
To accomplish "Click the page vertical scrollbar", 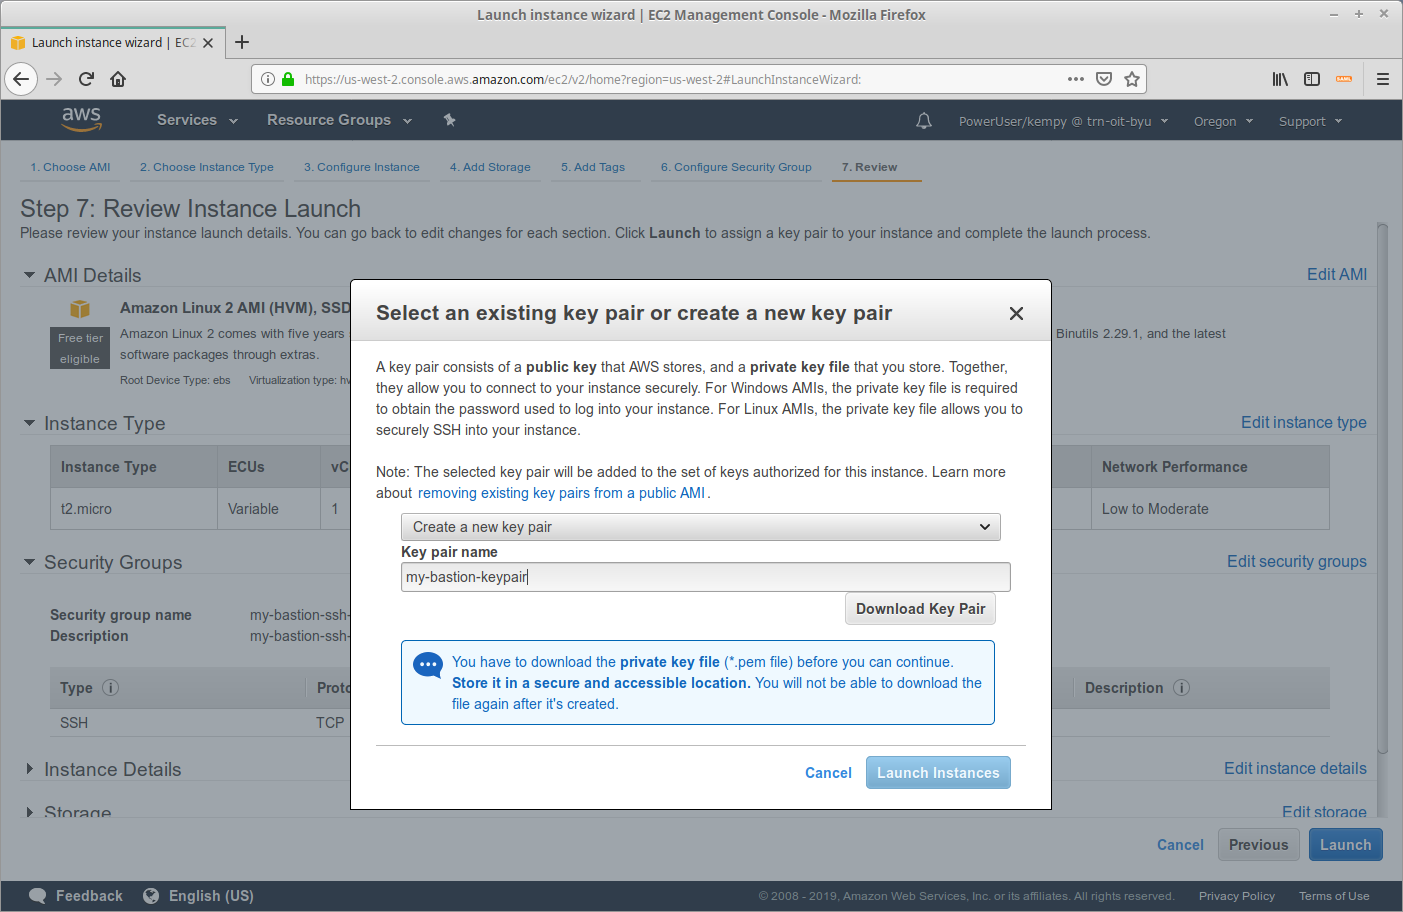I will point(1383,490).
